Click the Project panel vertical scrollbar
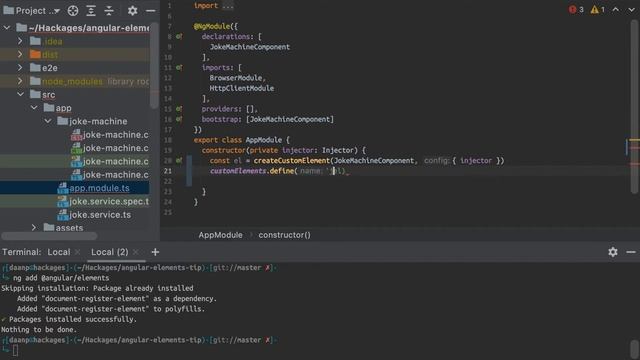This screenshot has width=640, height=360. click(154, 65)
